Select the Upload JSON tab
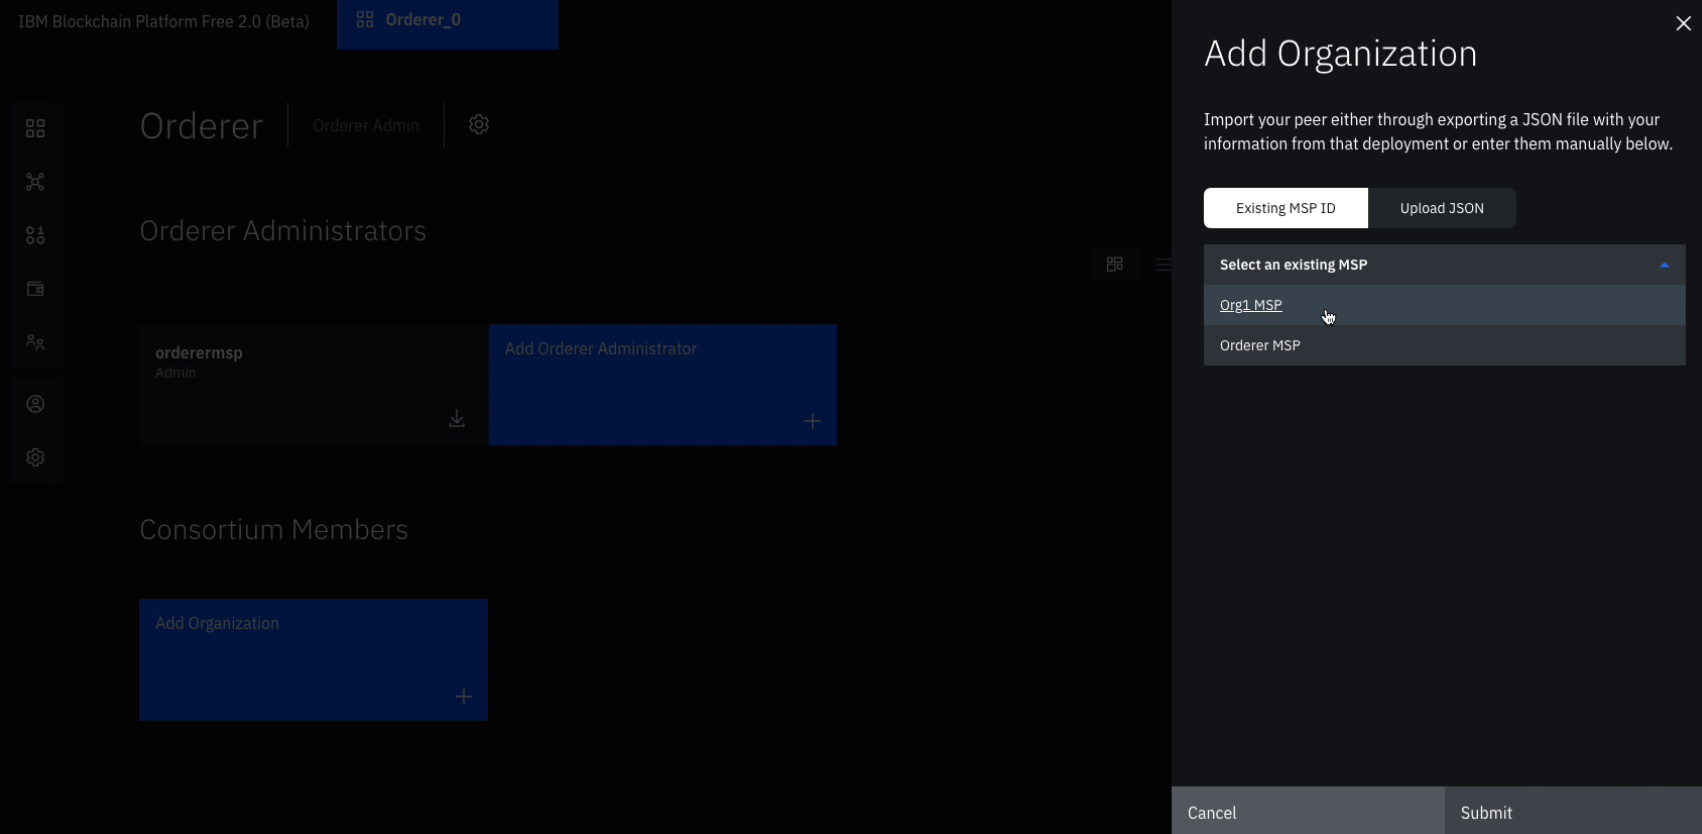This screenshot has height=834, width=1702. [1442, 208]
